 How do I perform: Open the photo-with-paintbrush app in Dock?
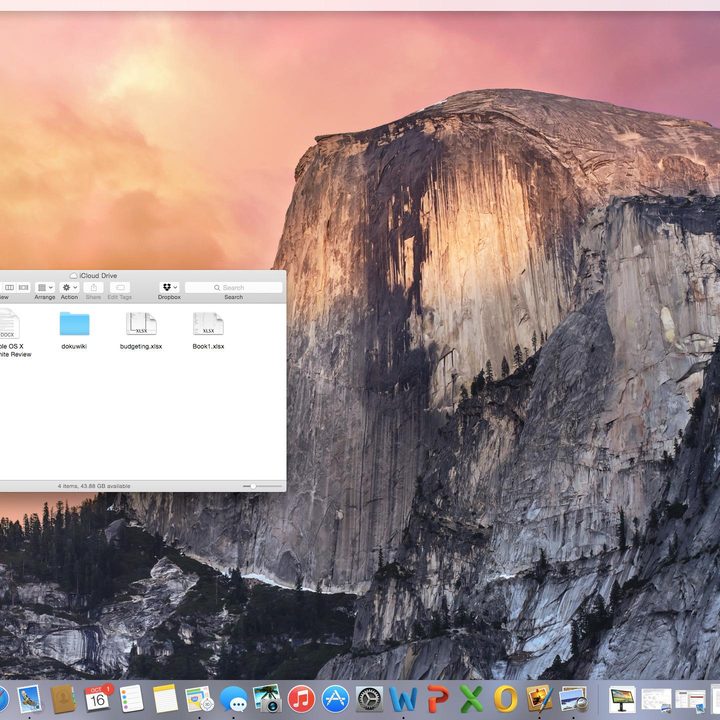click(x=540, y=698)
